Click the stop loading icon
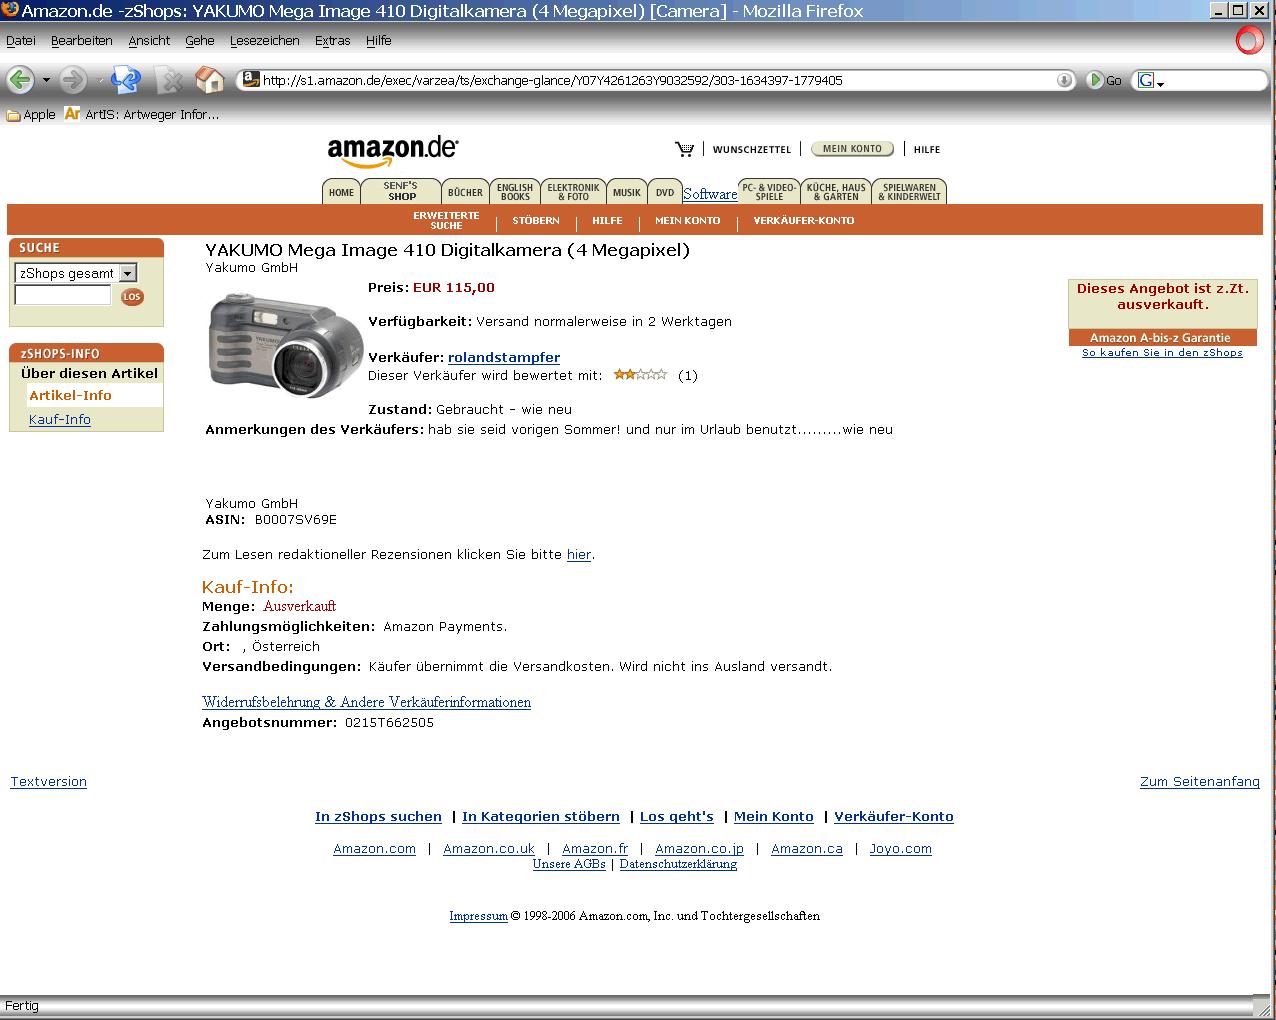 (171, 80)
